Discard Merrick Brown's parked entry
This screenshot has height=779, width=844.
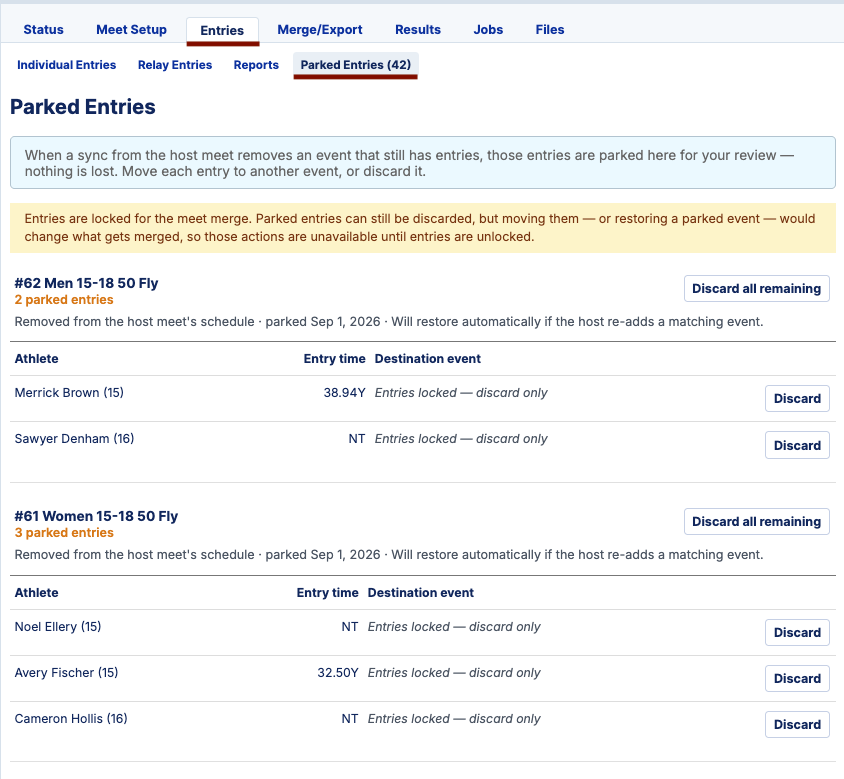[x=797, y=398]
